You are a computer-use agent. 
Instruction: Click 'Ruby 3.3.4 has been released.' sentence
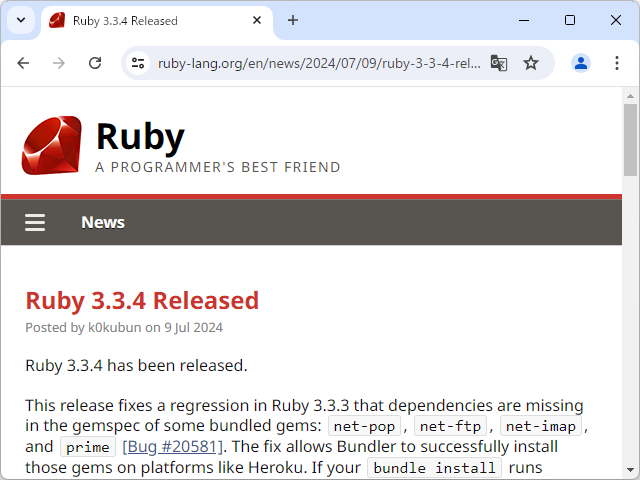(136, 366)
